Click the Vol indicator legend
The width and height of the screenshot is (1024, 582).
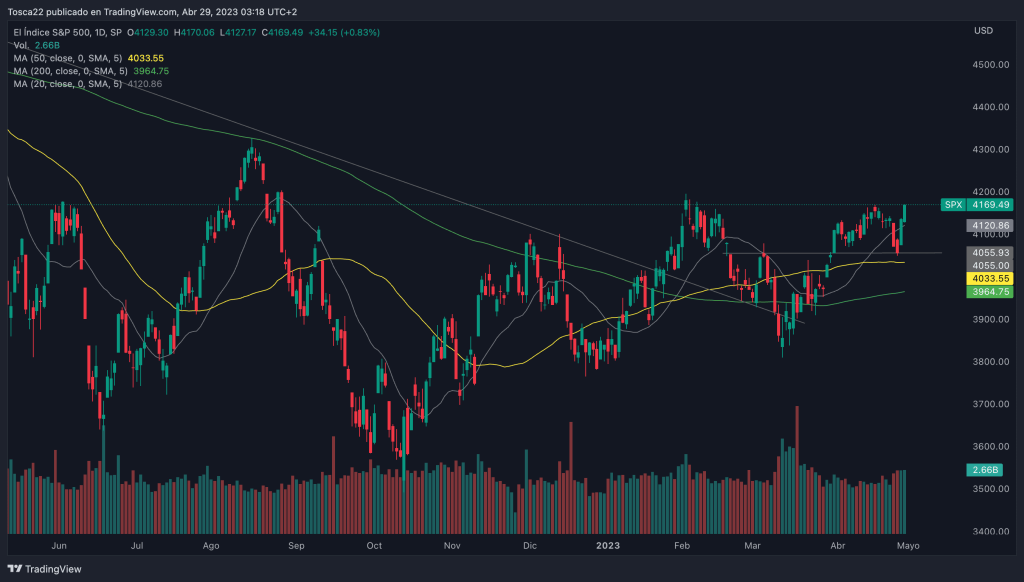[x=22, y=45]
